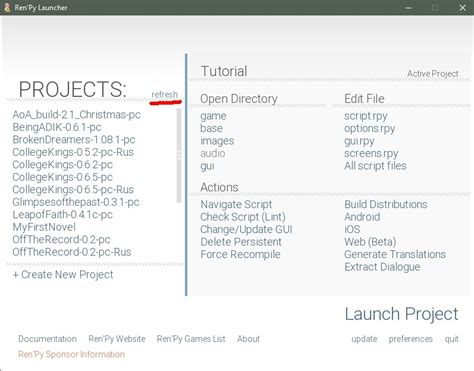Edit the options.rpy file

(x=369, y=128)
